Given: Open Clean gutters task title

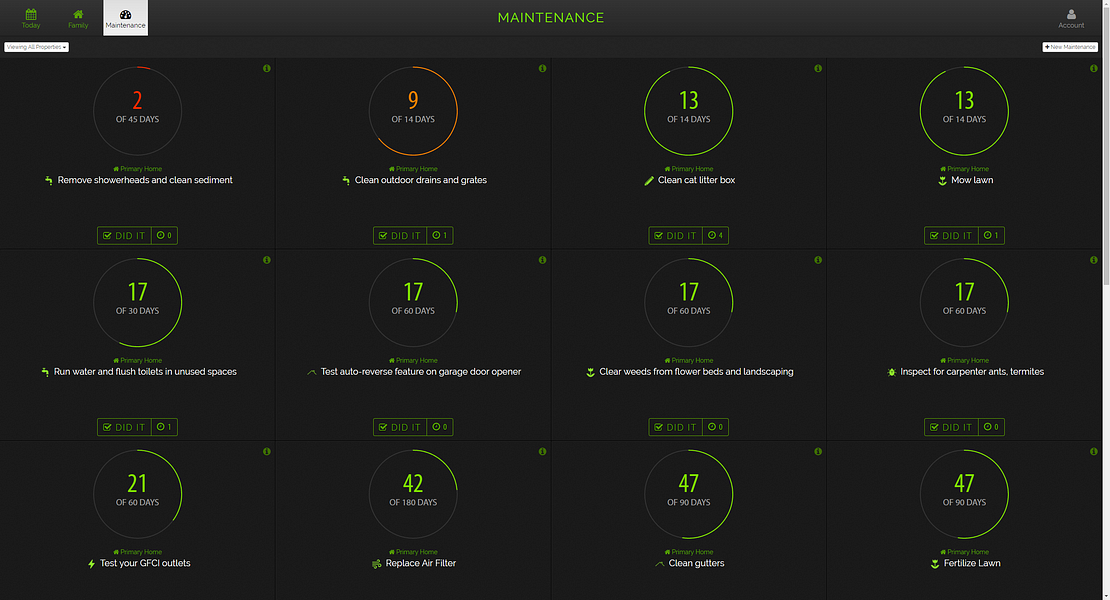Looking at the screenshot, I should tap(697, 563).
